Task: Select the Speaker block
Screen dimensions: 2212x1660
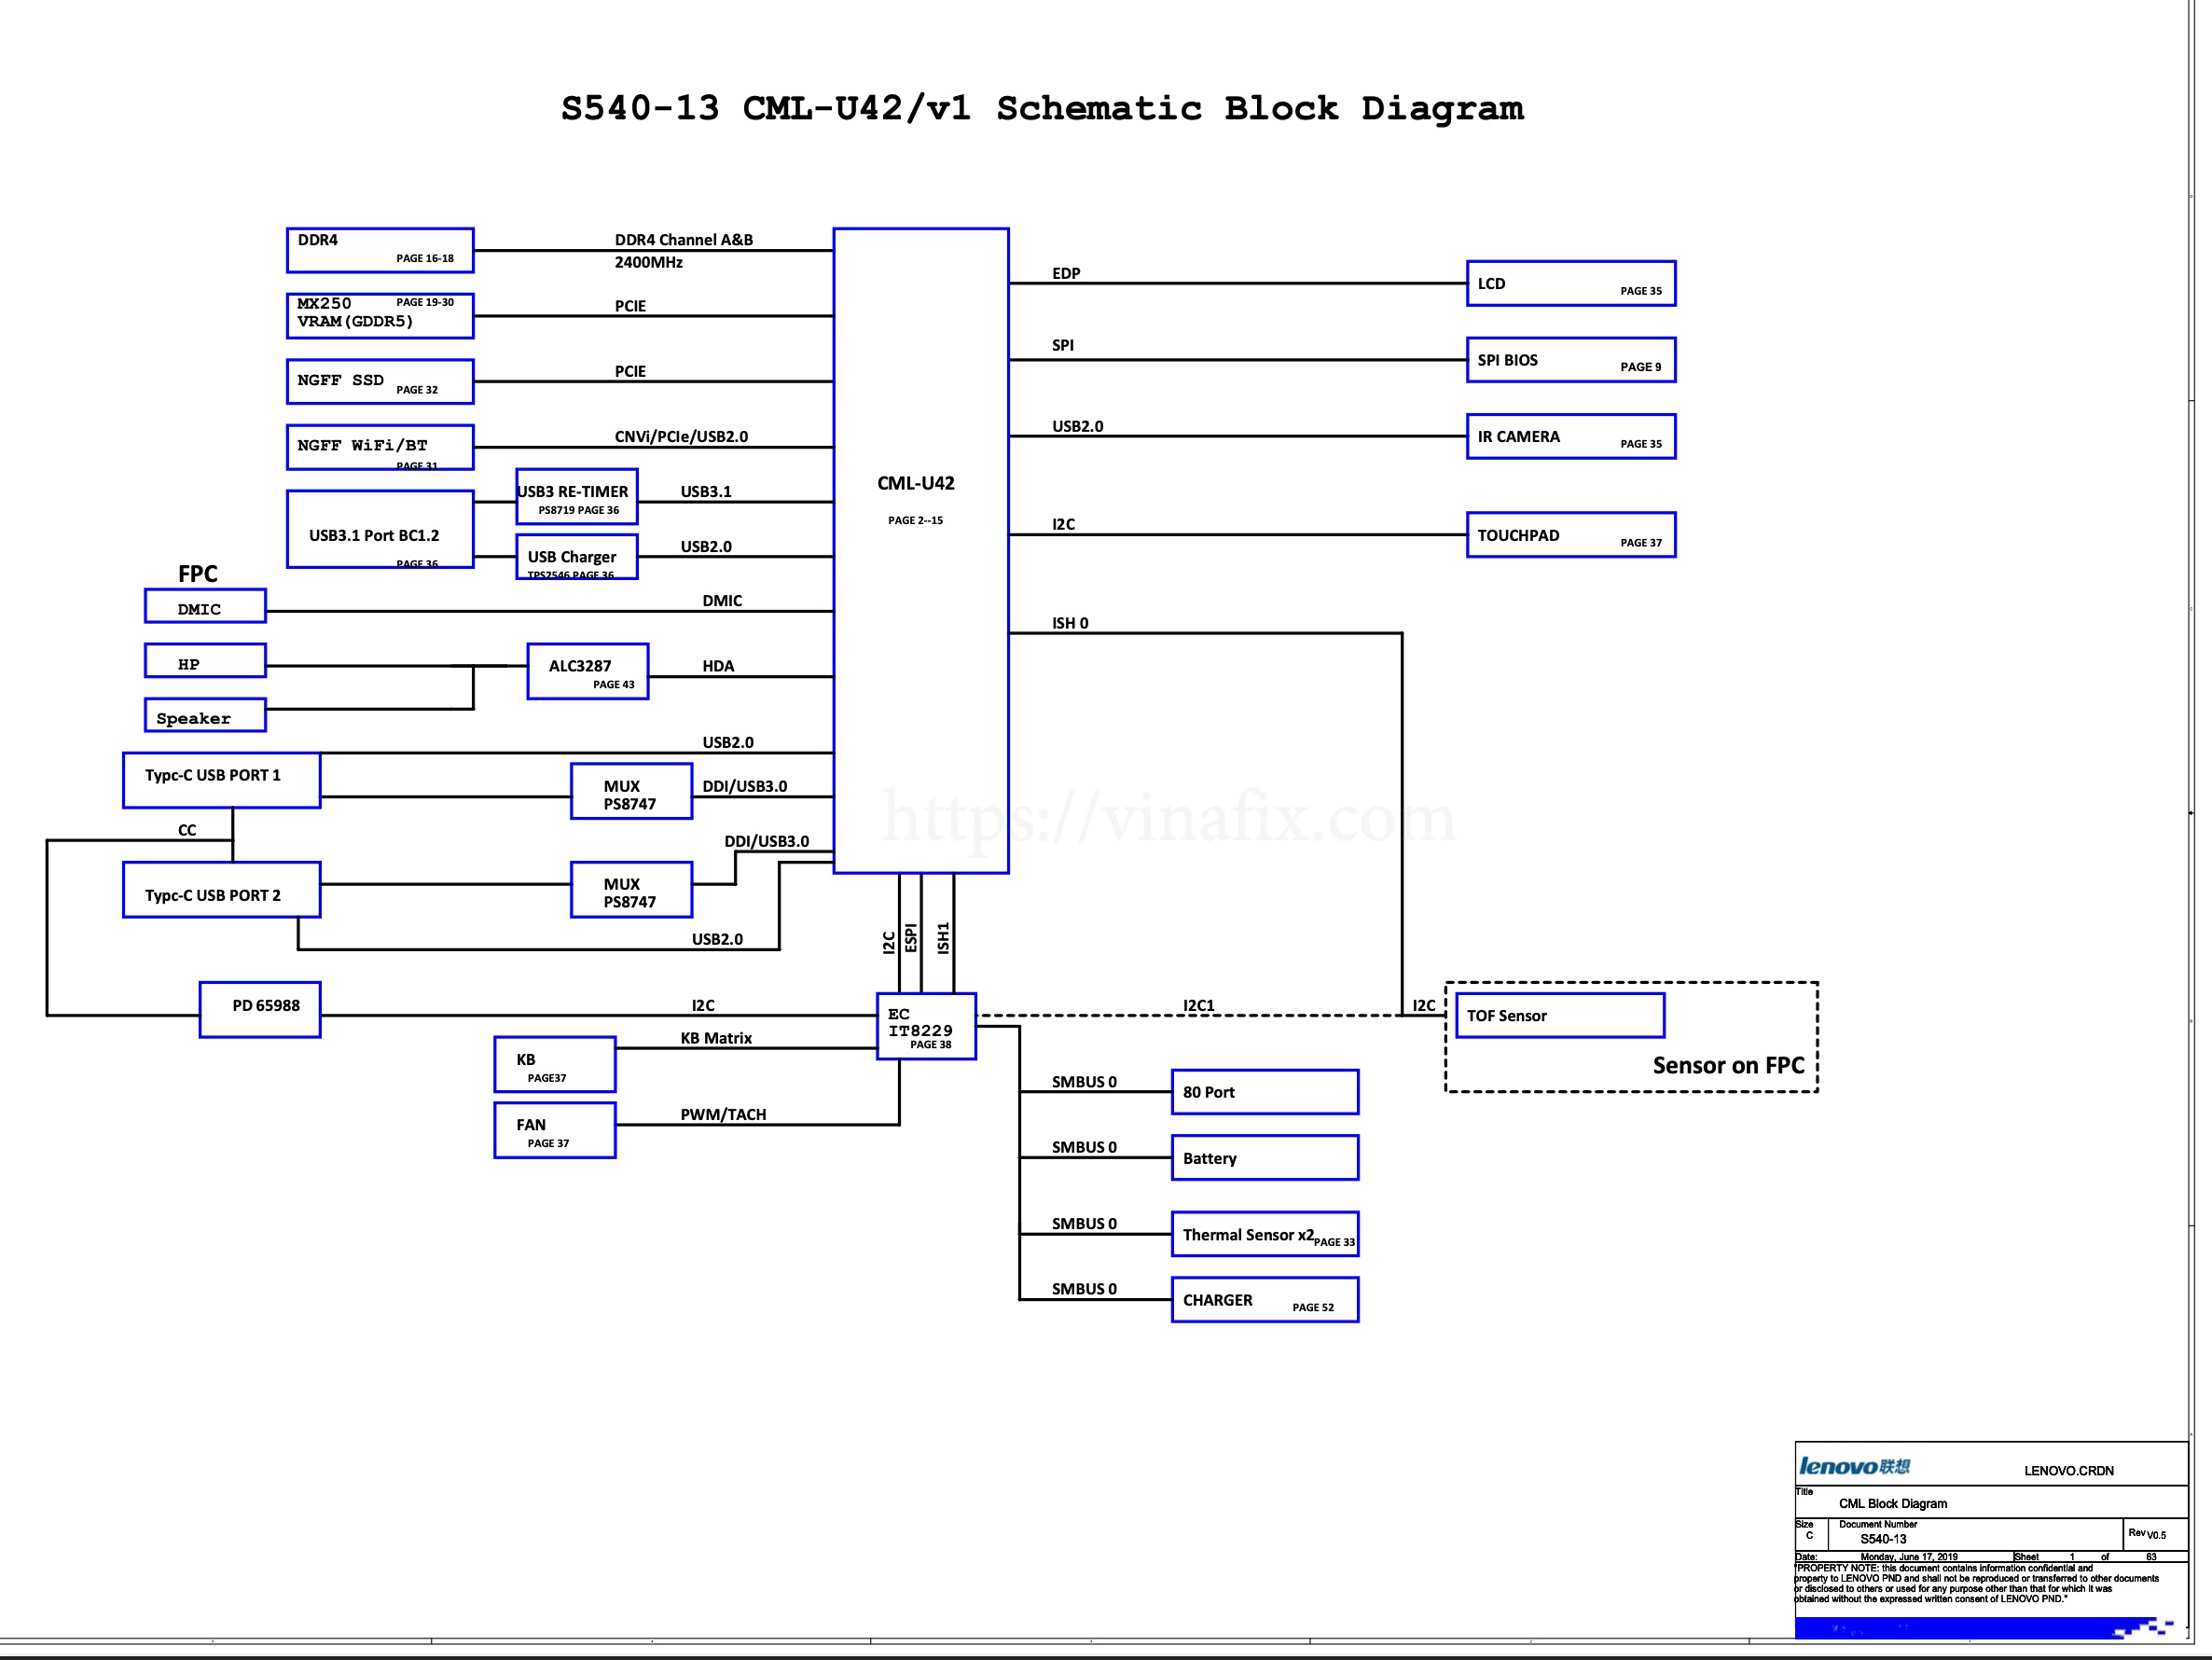Action: pyautogui.click(x=205, y=715)
